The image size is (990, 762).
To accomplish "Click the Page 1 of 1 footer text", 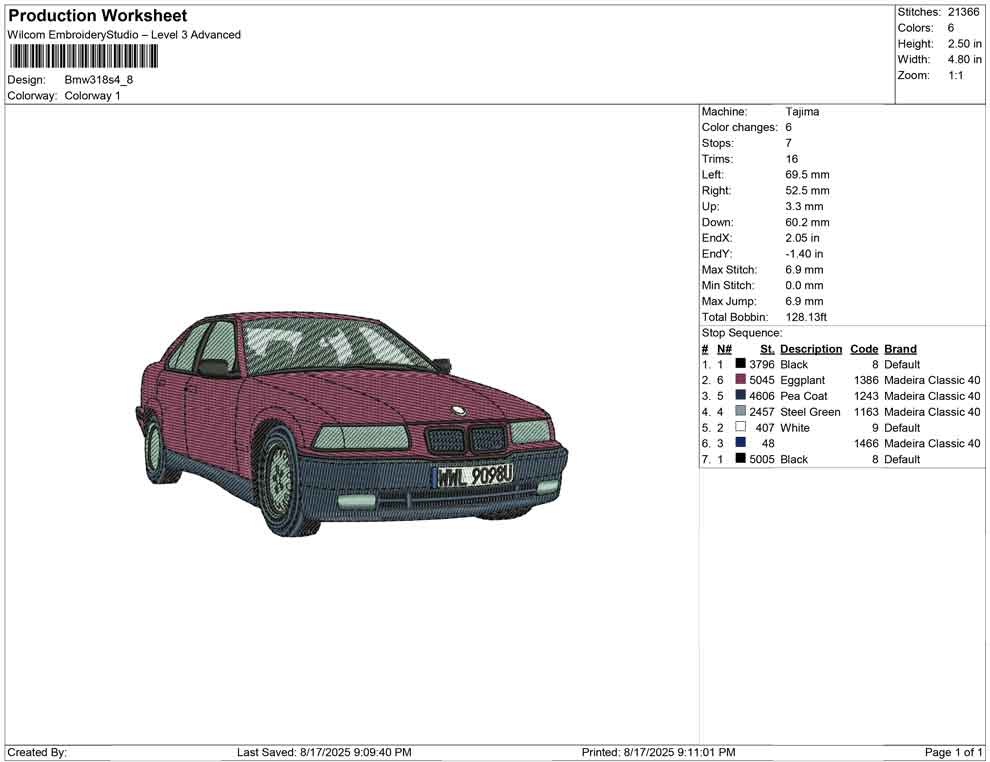I will pyautogui.click(x=954, y=752).
